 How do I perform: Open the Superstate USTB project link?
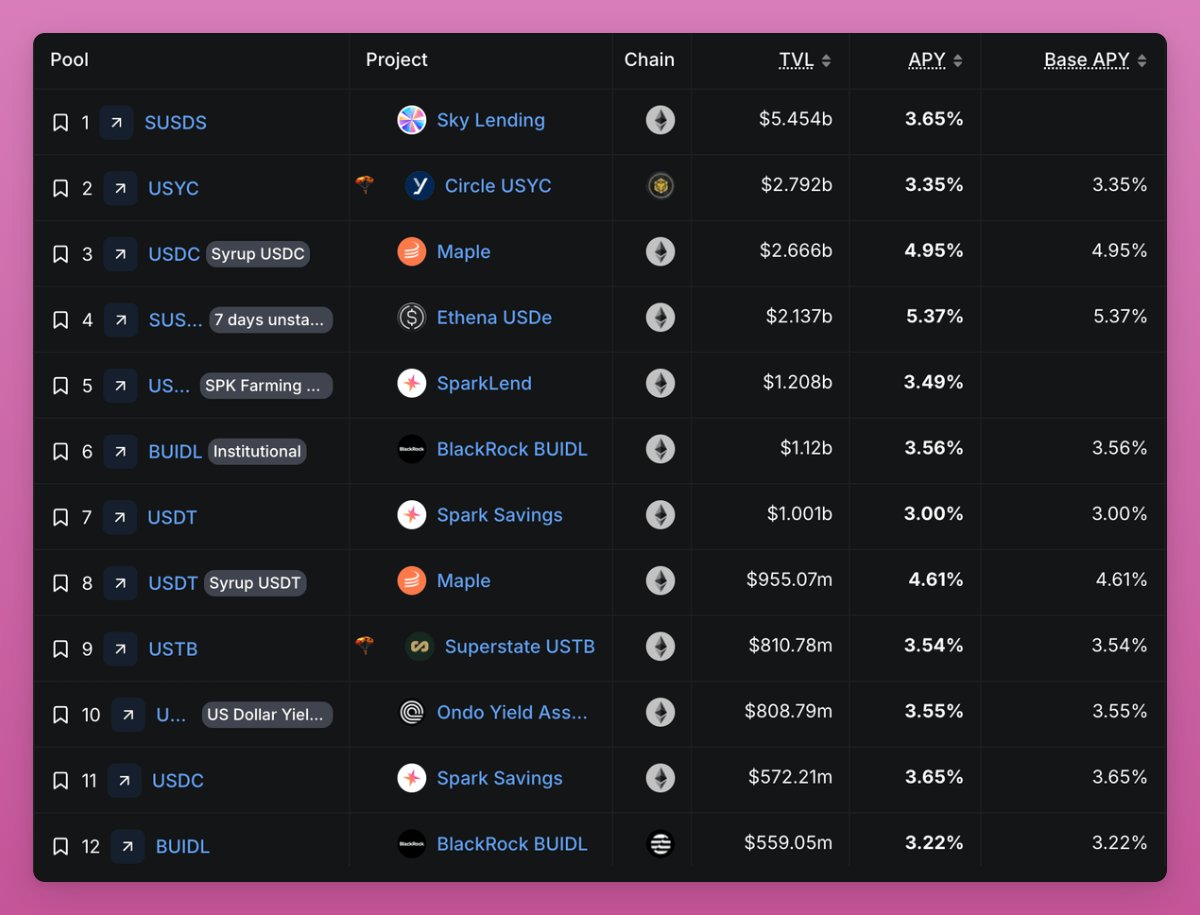[x=519, y=647]
